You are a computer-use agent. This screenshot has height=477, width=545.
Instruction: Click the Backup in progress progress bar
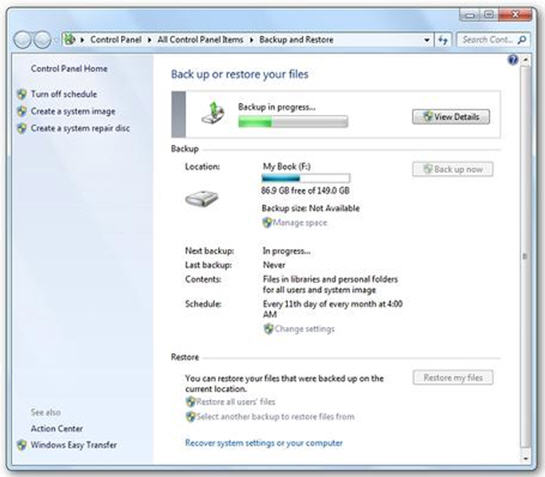293,122
